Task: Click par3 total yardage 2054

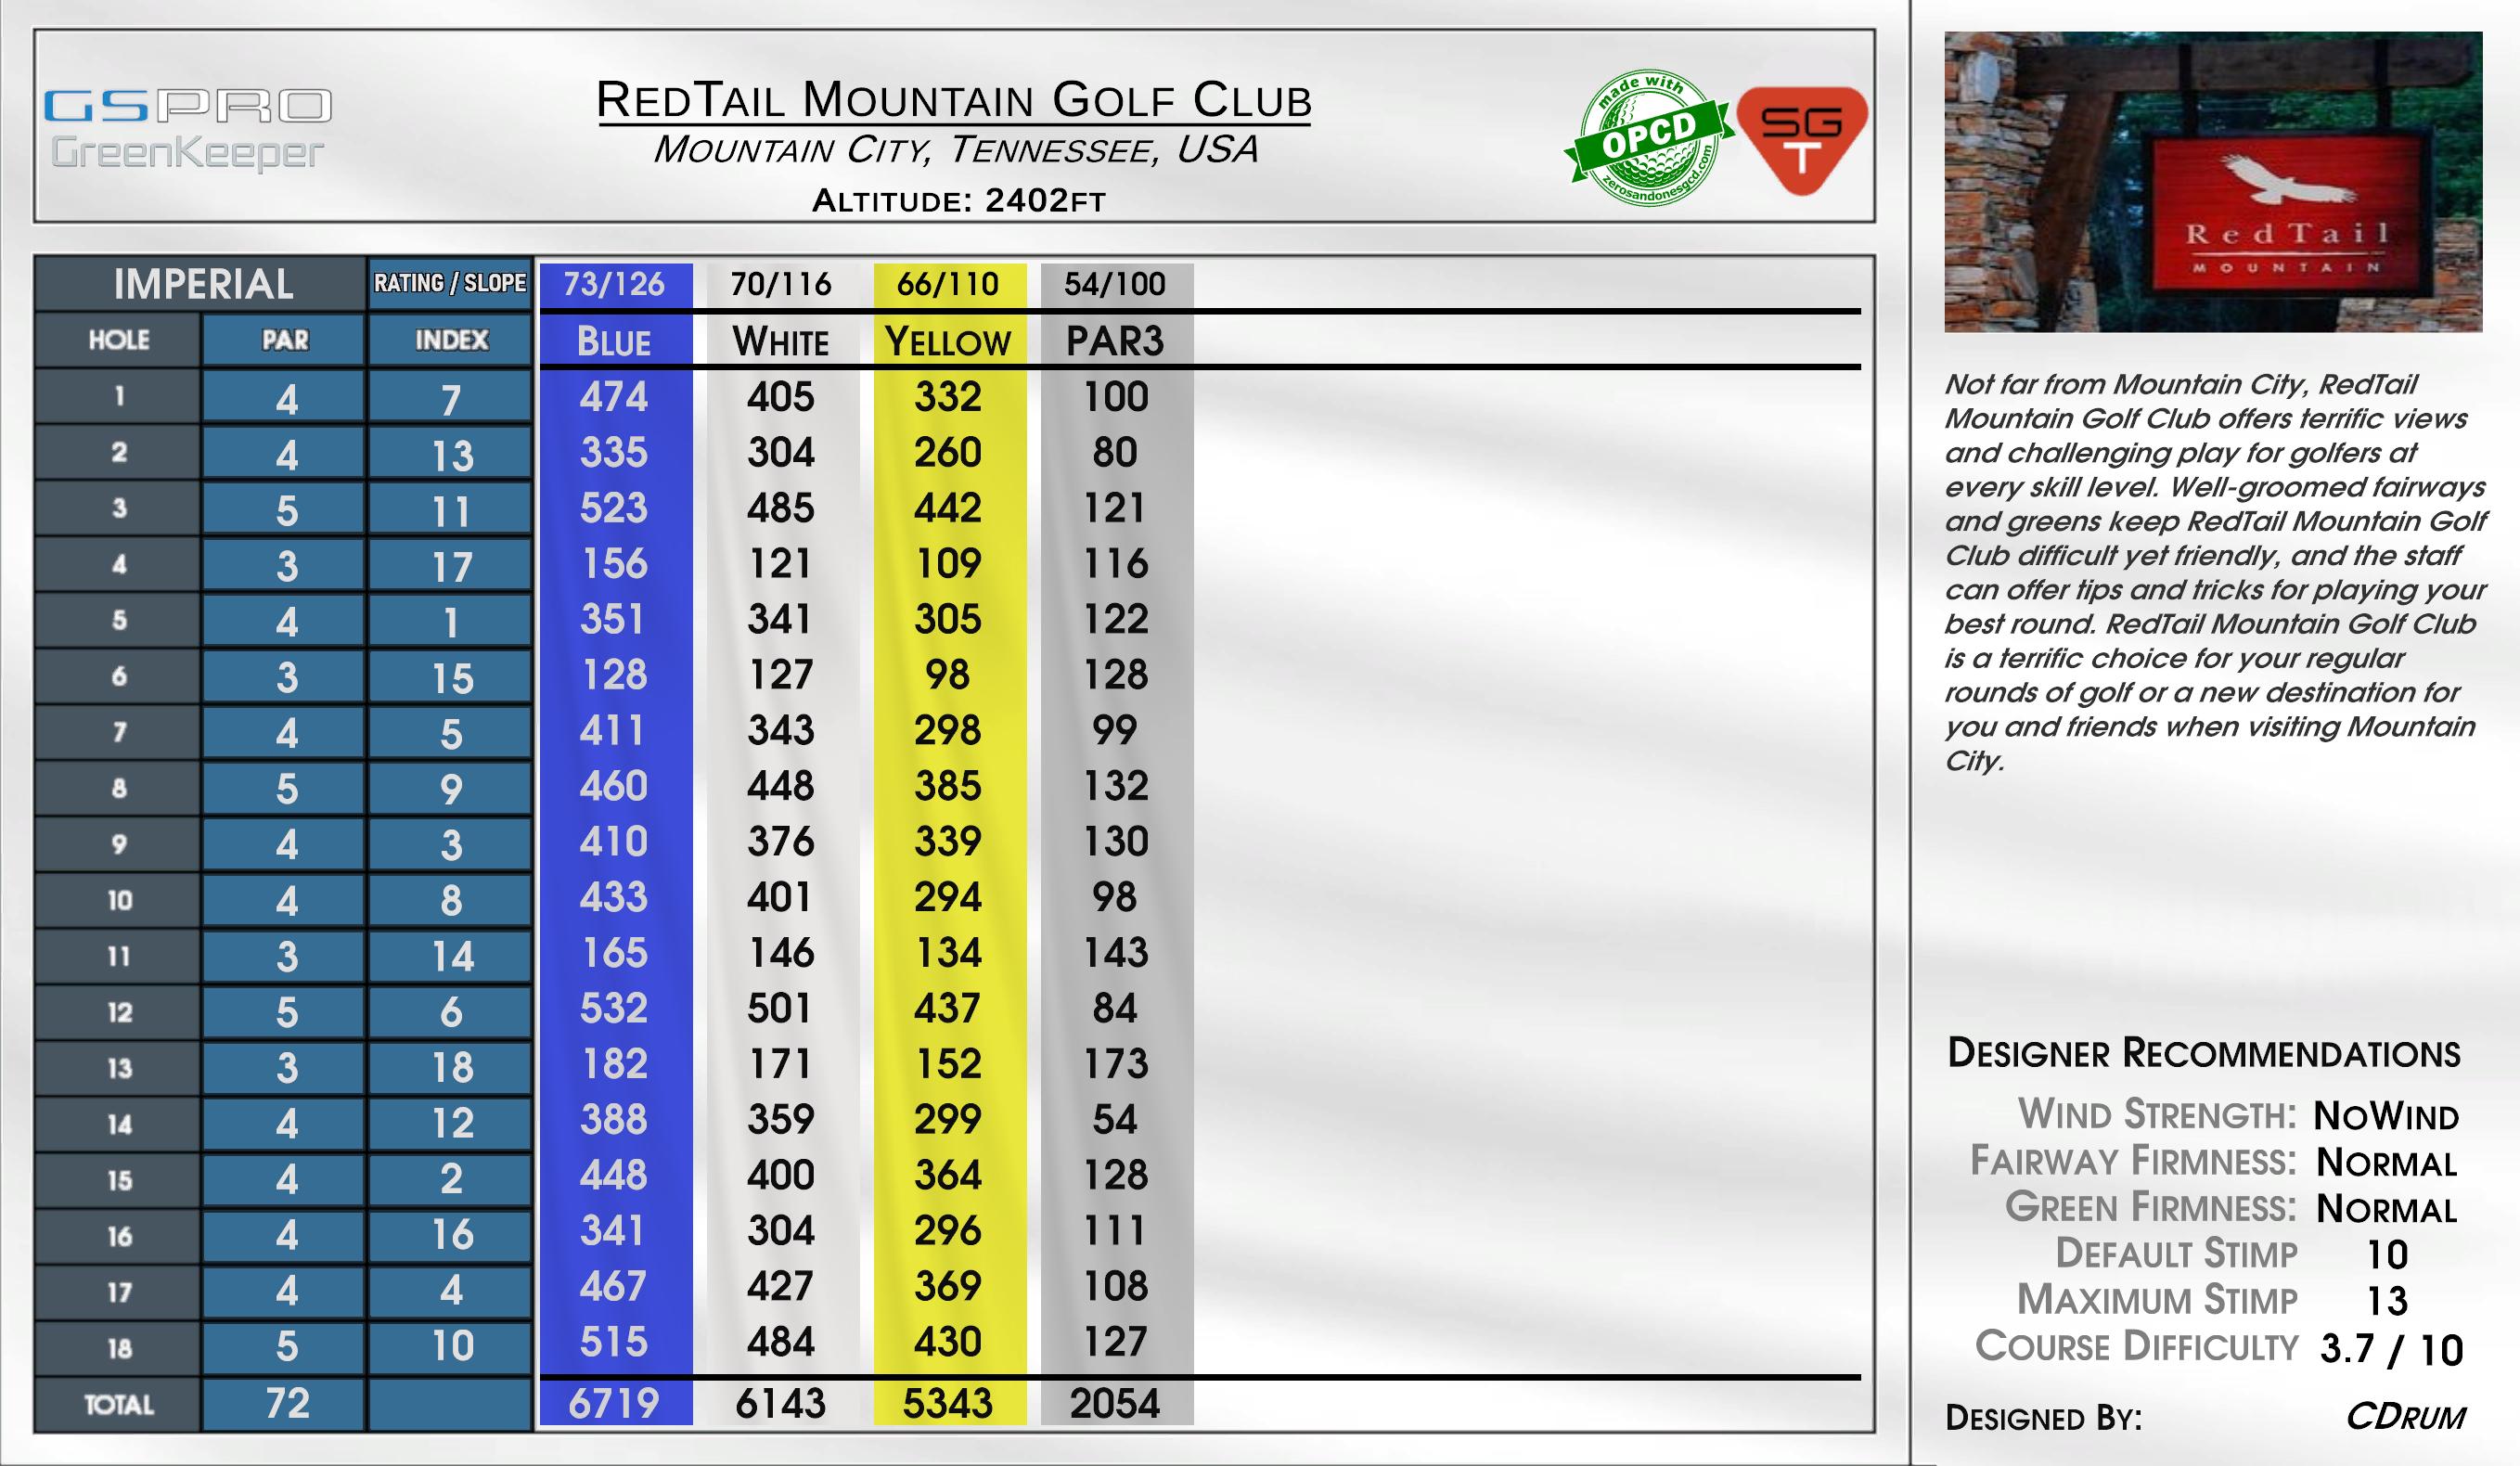Action: point(1115,1404)
